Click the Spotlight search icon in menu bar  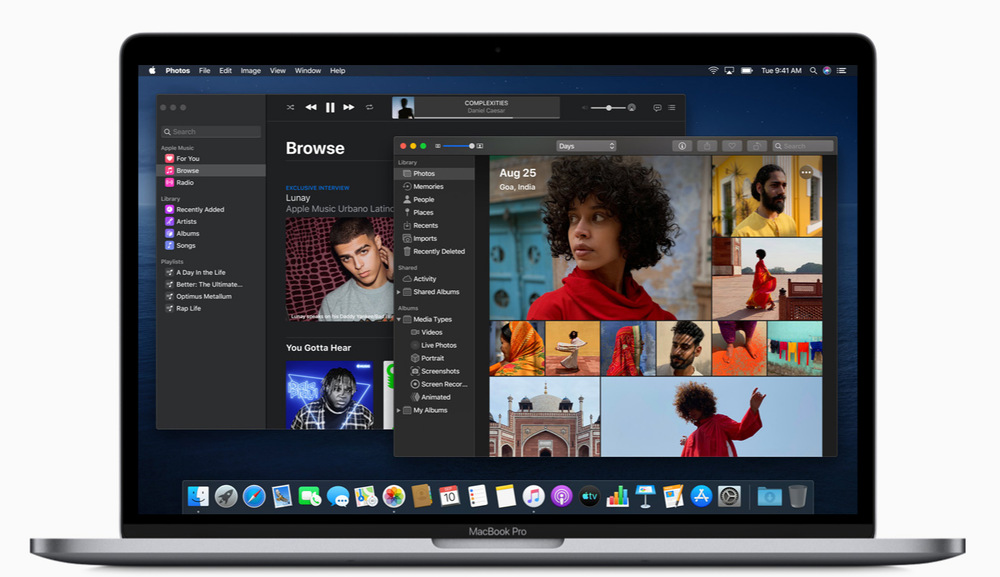coord(813,71)
